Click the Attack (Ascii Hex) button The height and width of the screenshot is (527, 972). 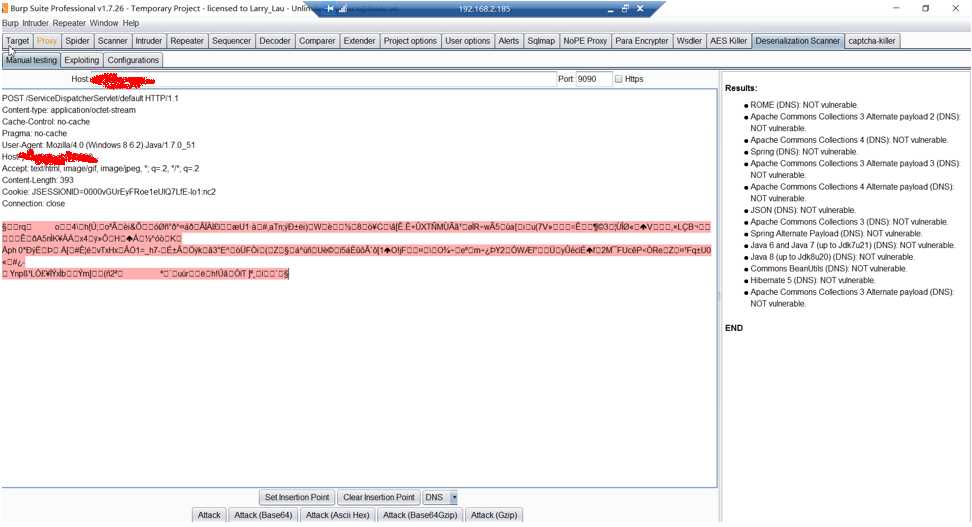(337, 515)
